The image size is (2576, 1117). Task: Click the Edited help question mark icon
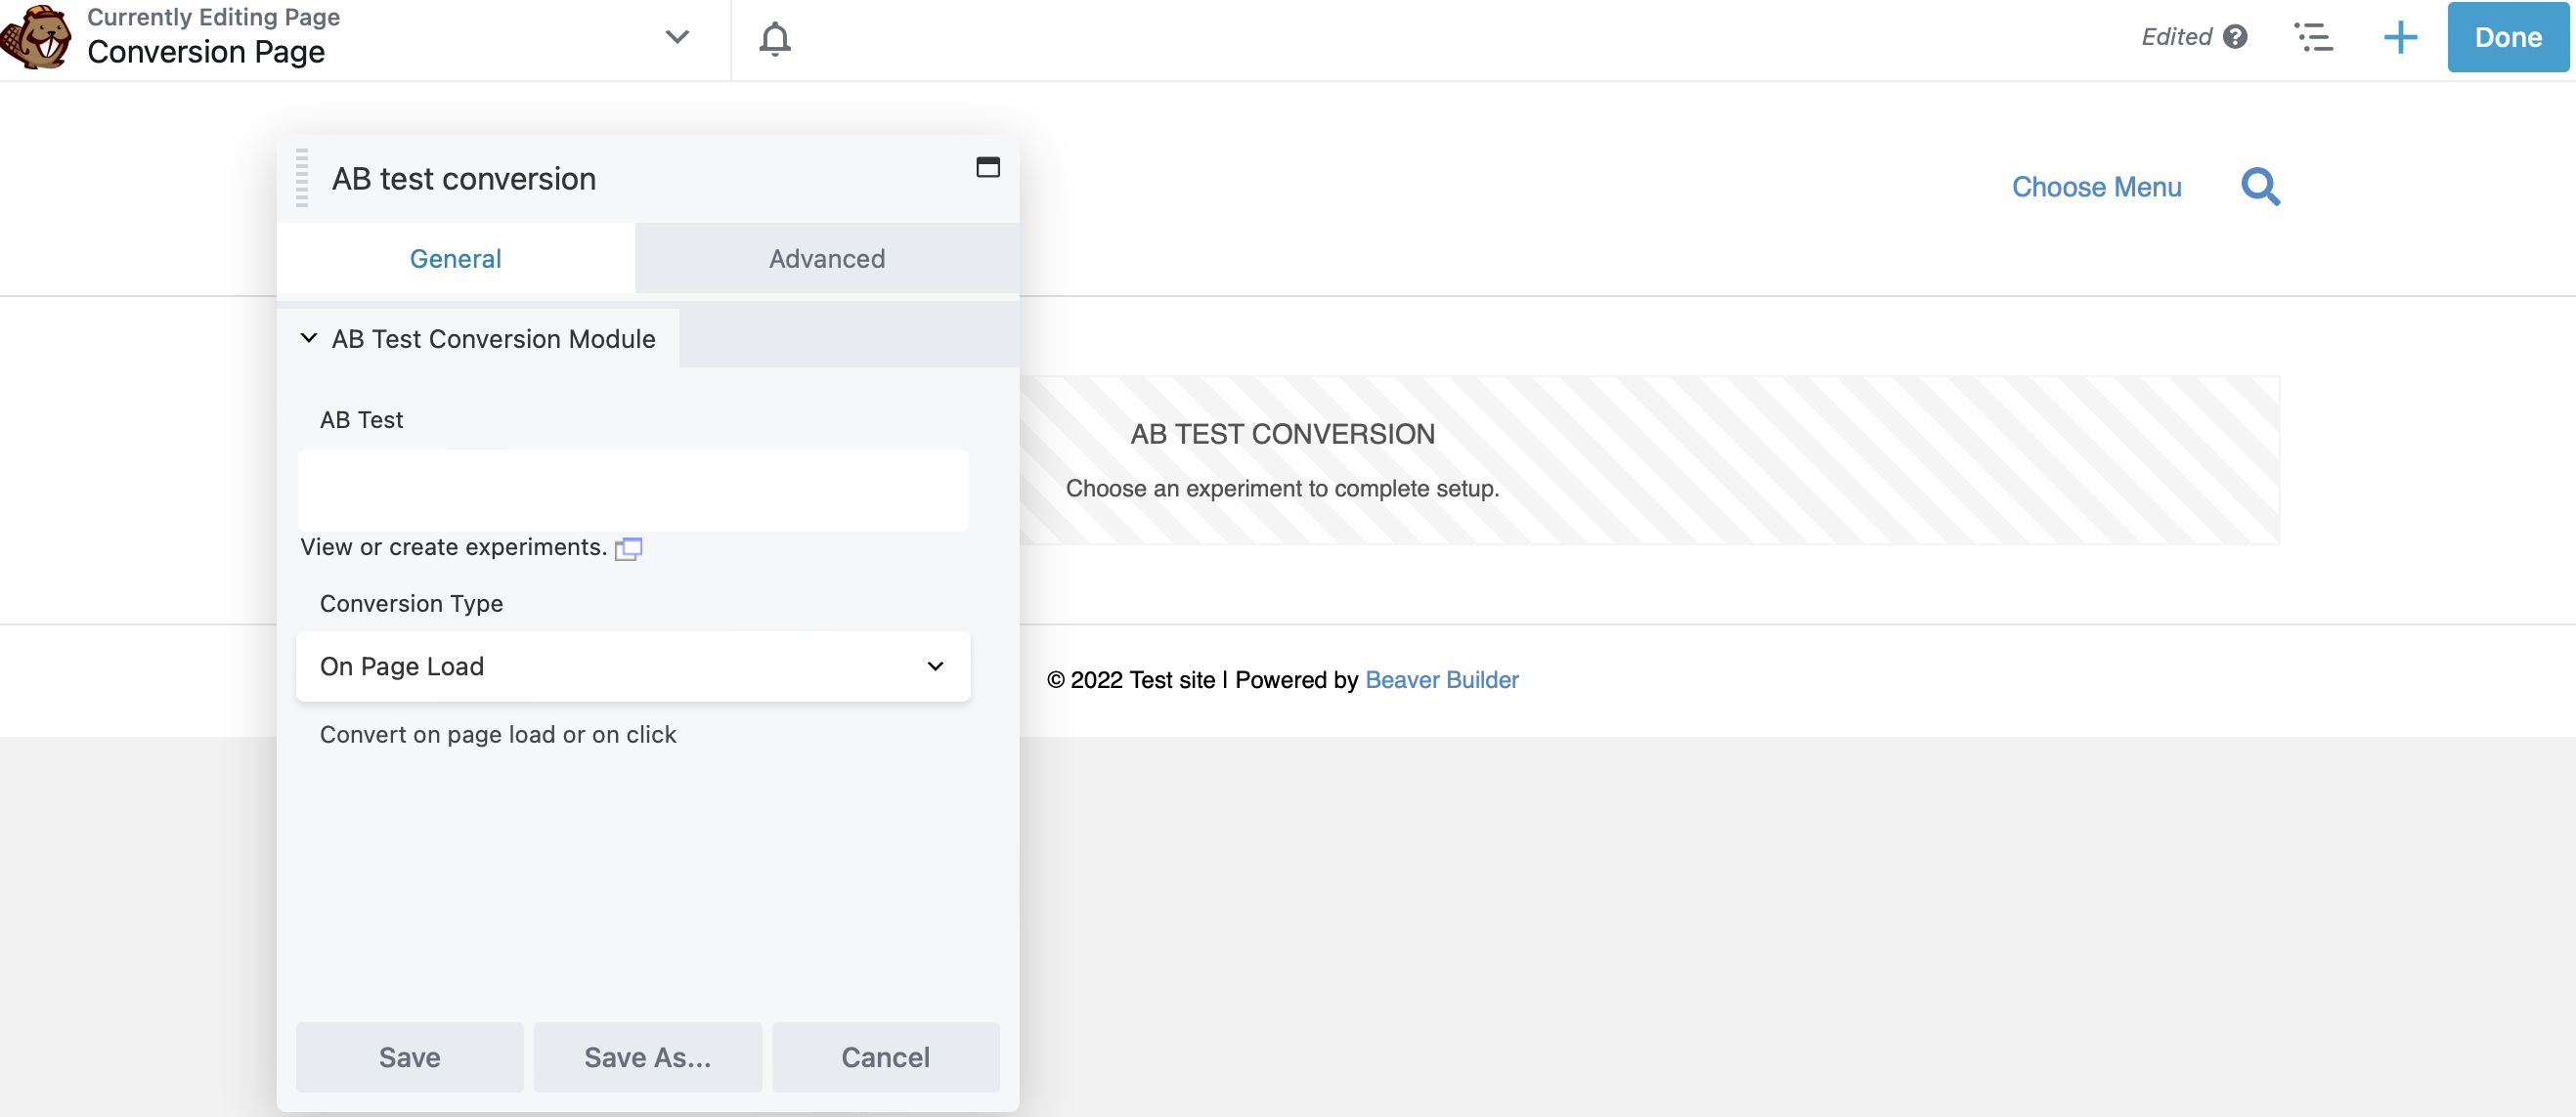pos(2235,37)
